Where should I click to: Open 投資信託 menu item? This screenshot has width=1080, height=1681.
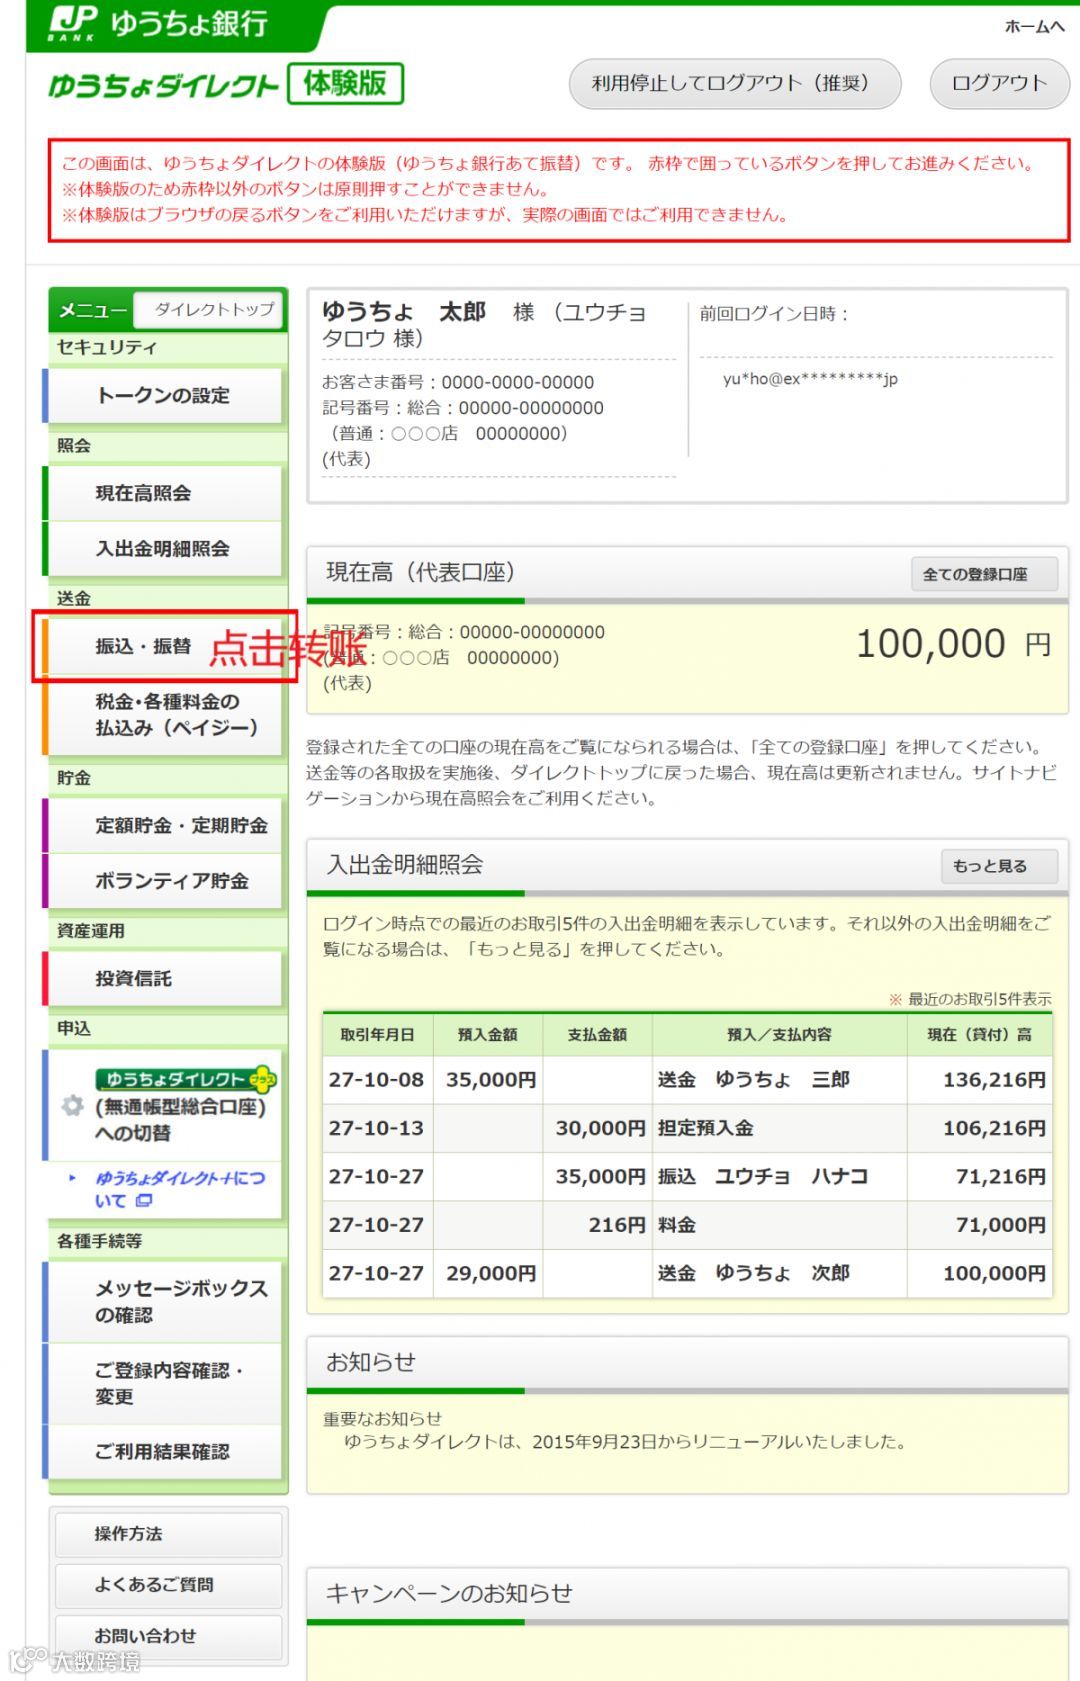[164, 978]
